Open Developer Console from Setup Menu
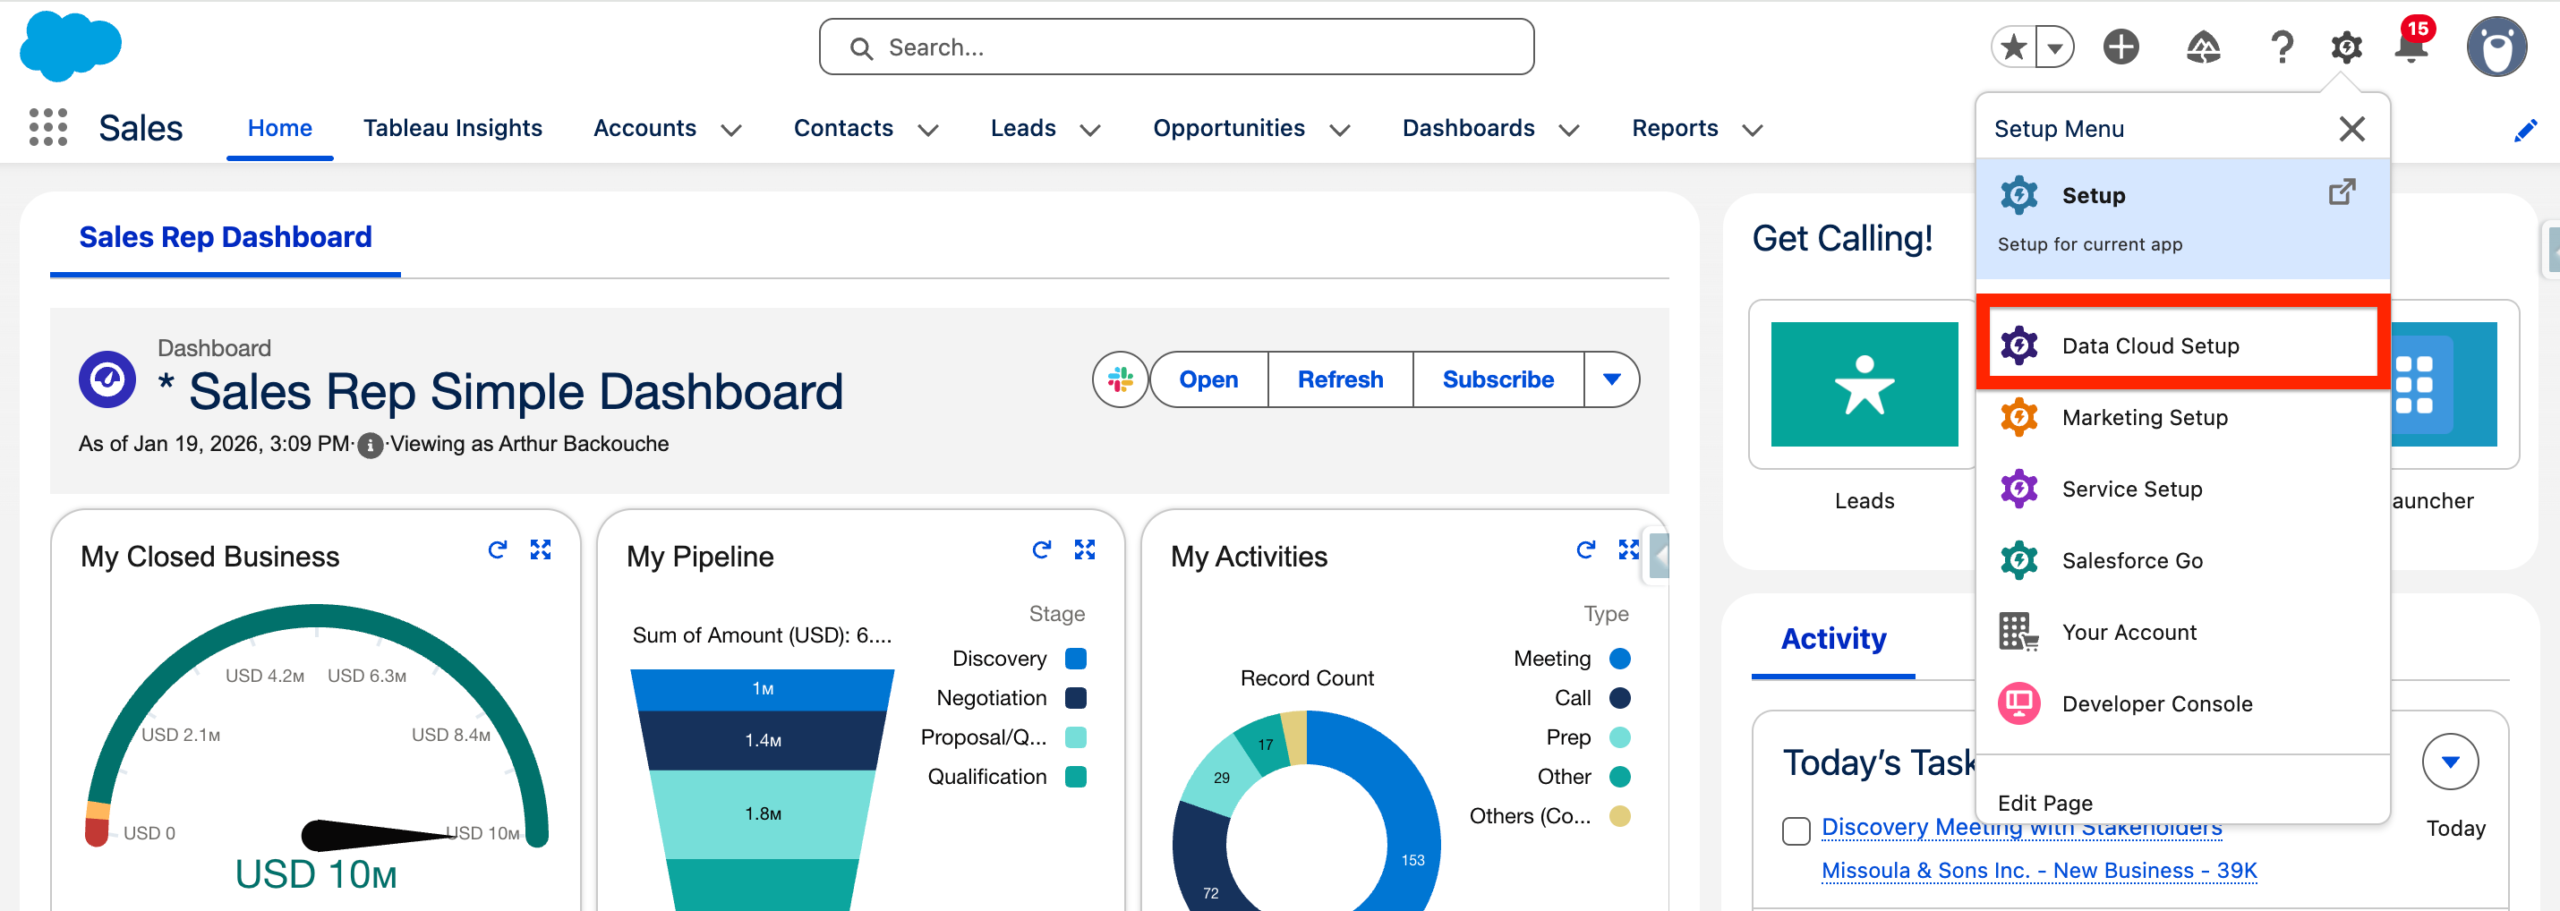Image resolution: width=2560 pixels, height=911 pixels. tap(2183, 704)
